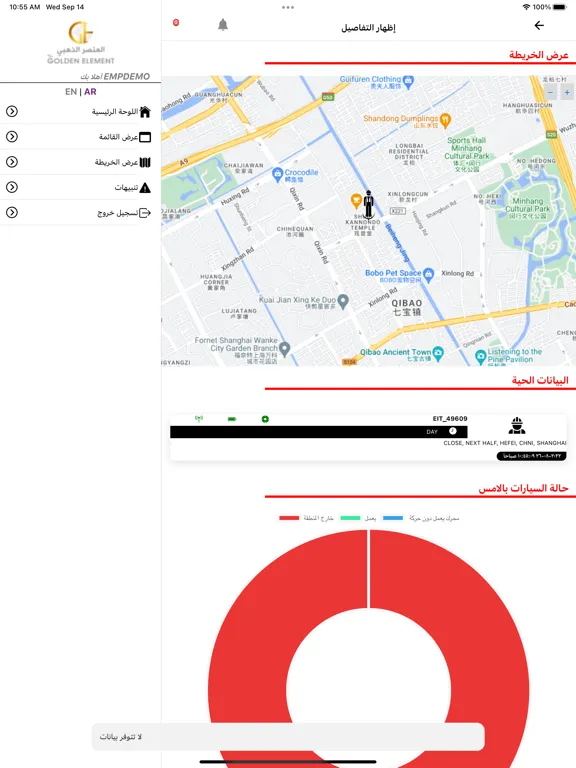Click the 10:55 AM time in status bar

24,7
